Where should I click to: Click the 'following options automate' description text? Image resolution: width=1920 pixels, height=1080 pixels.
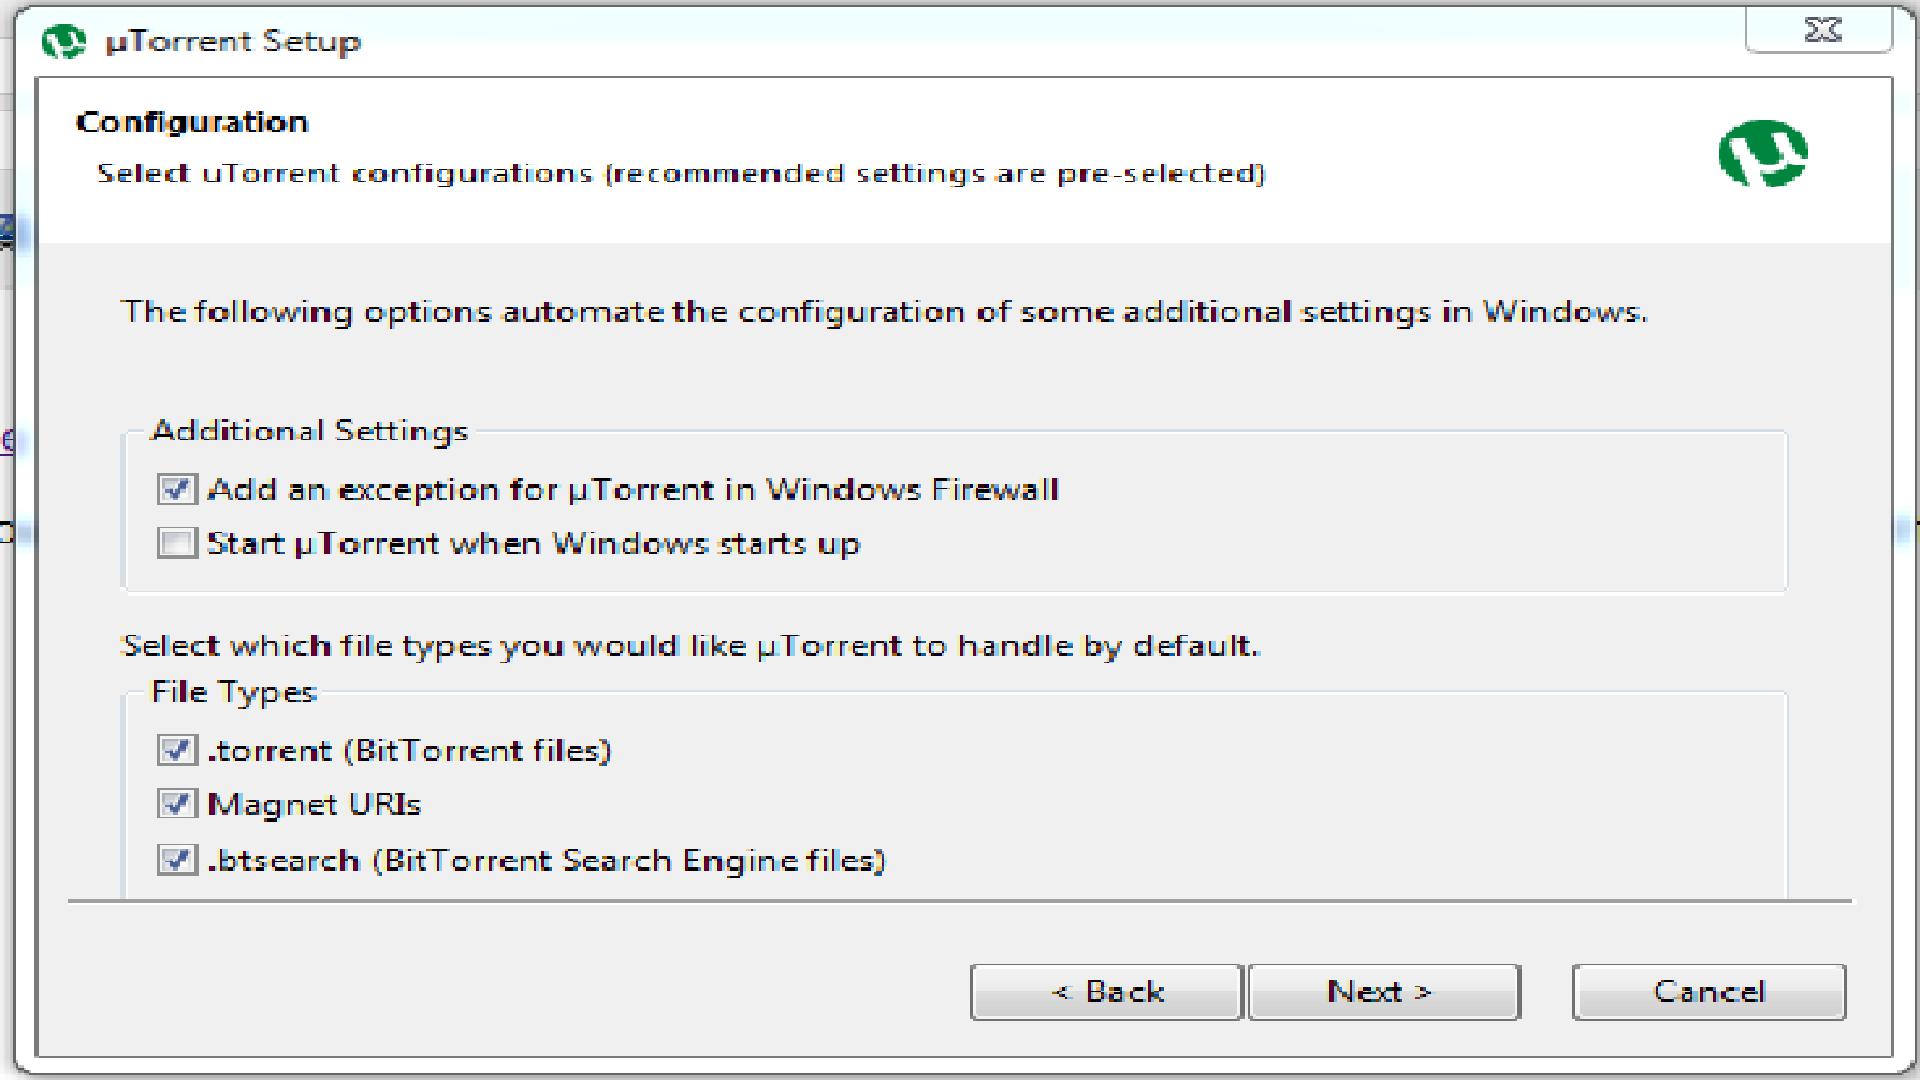coord(884,312)
